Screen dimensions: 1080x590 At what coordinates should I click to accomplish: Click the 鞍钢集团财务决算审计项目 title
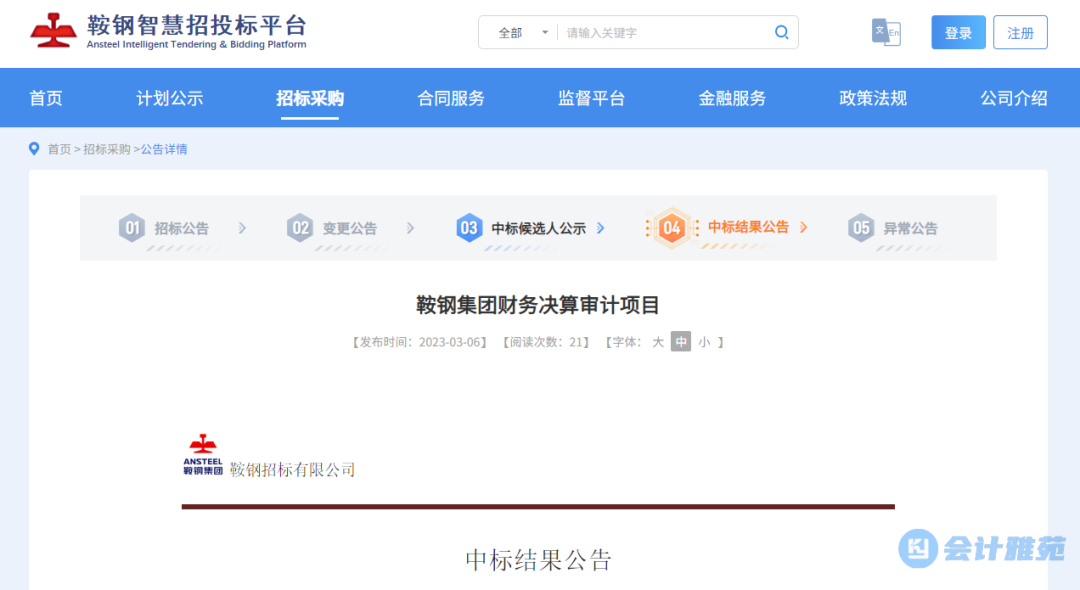point(538,305)
